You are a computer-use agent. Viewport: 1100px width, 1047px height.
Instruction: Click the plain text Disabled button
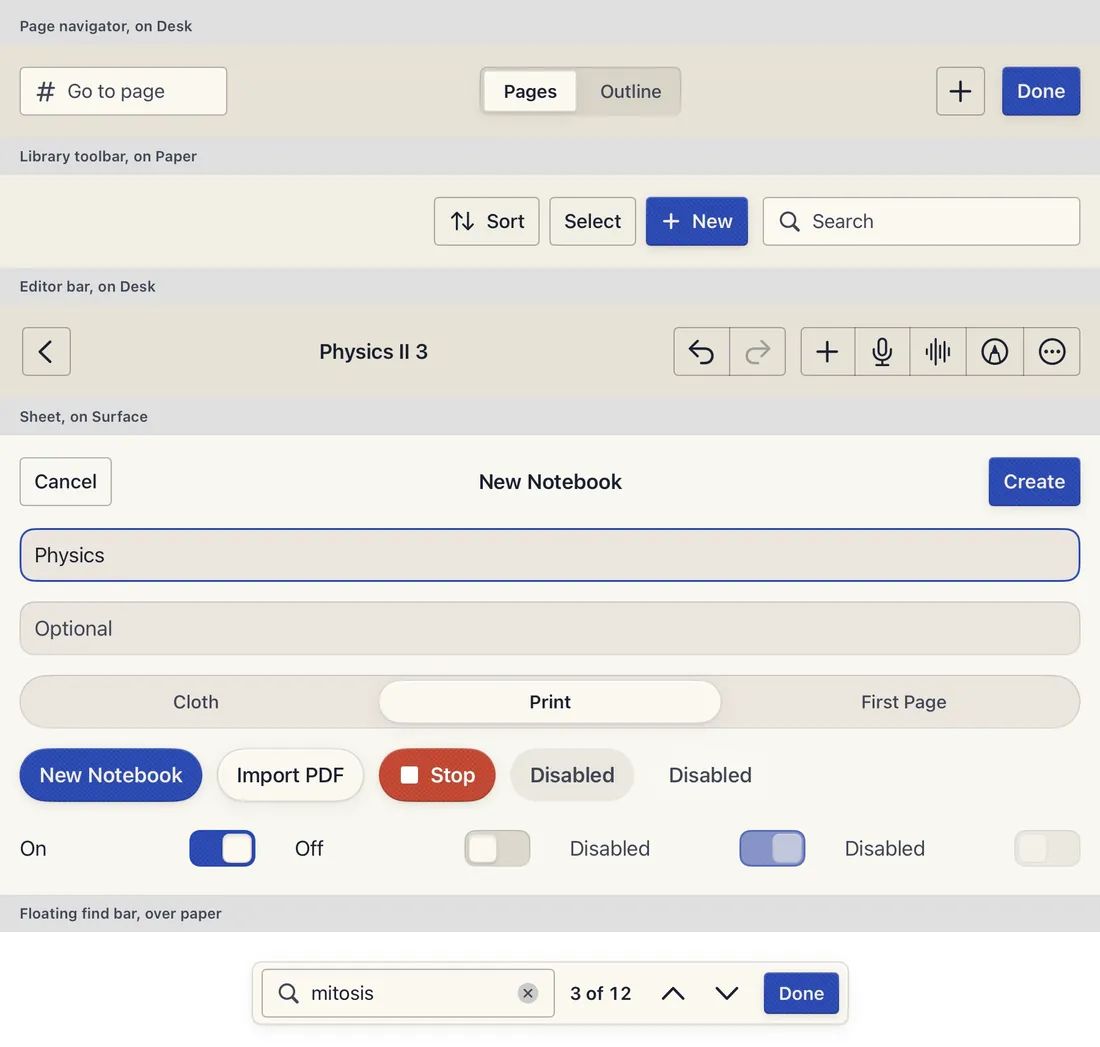710,775
